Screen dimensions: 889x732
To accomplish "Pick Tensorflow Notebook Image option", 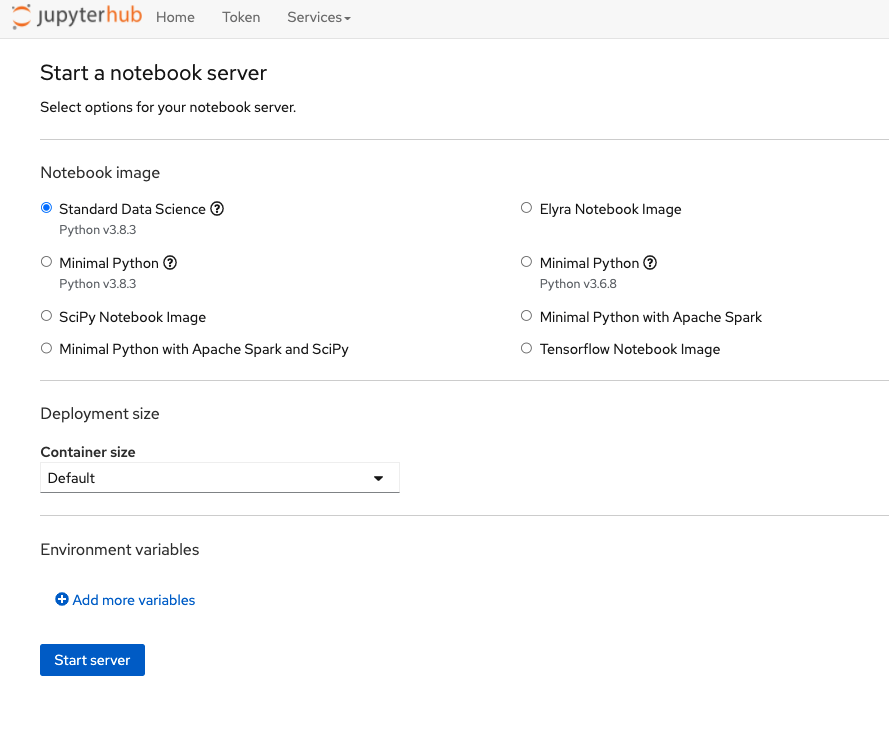I will 527,349.
